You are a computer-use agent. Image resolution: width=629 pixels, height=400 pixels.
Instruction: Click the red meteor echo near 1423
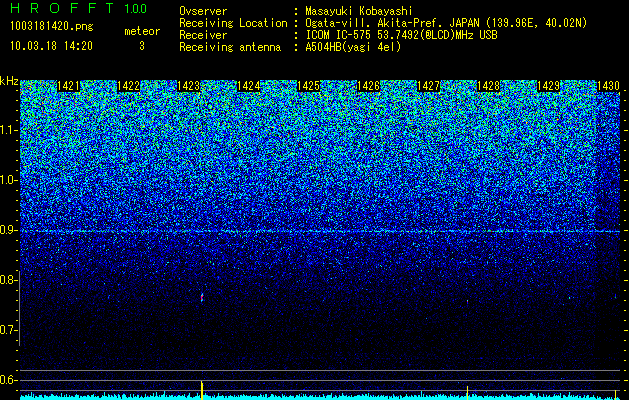(202, 297)
